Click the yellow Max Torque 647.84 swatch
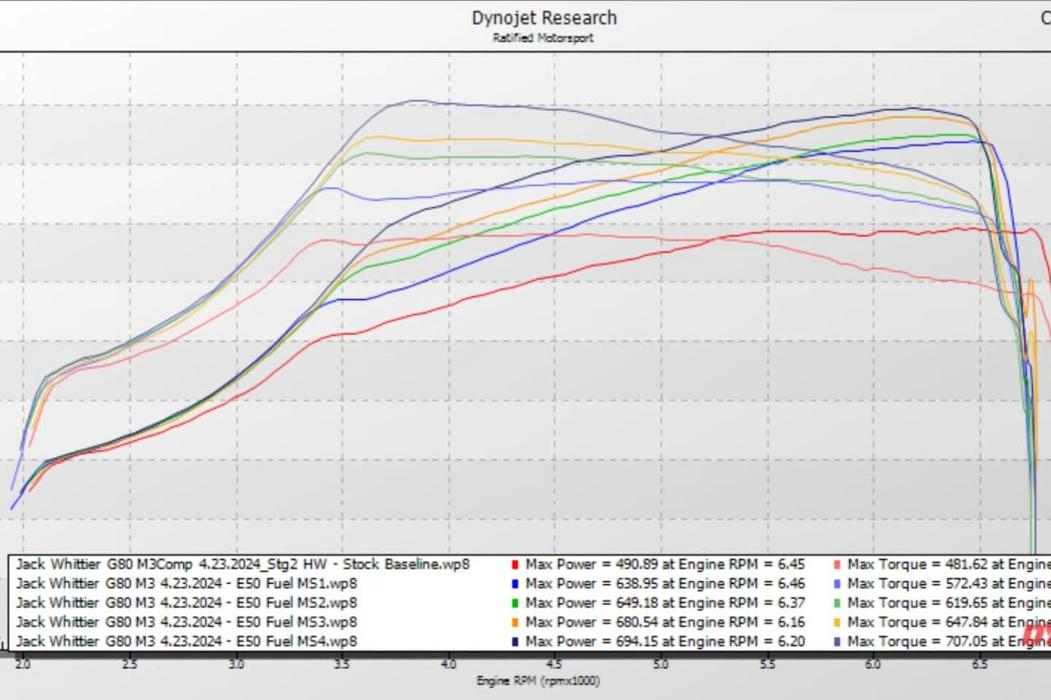This screenshot has height=700, width=1051. point(837,623)
